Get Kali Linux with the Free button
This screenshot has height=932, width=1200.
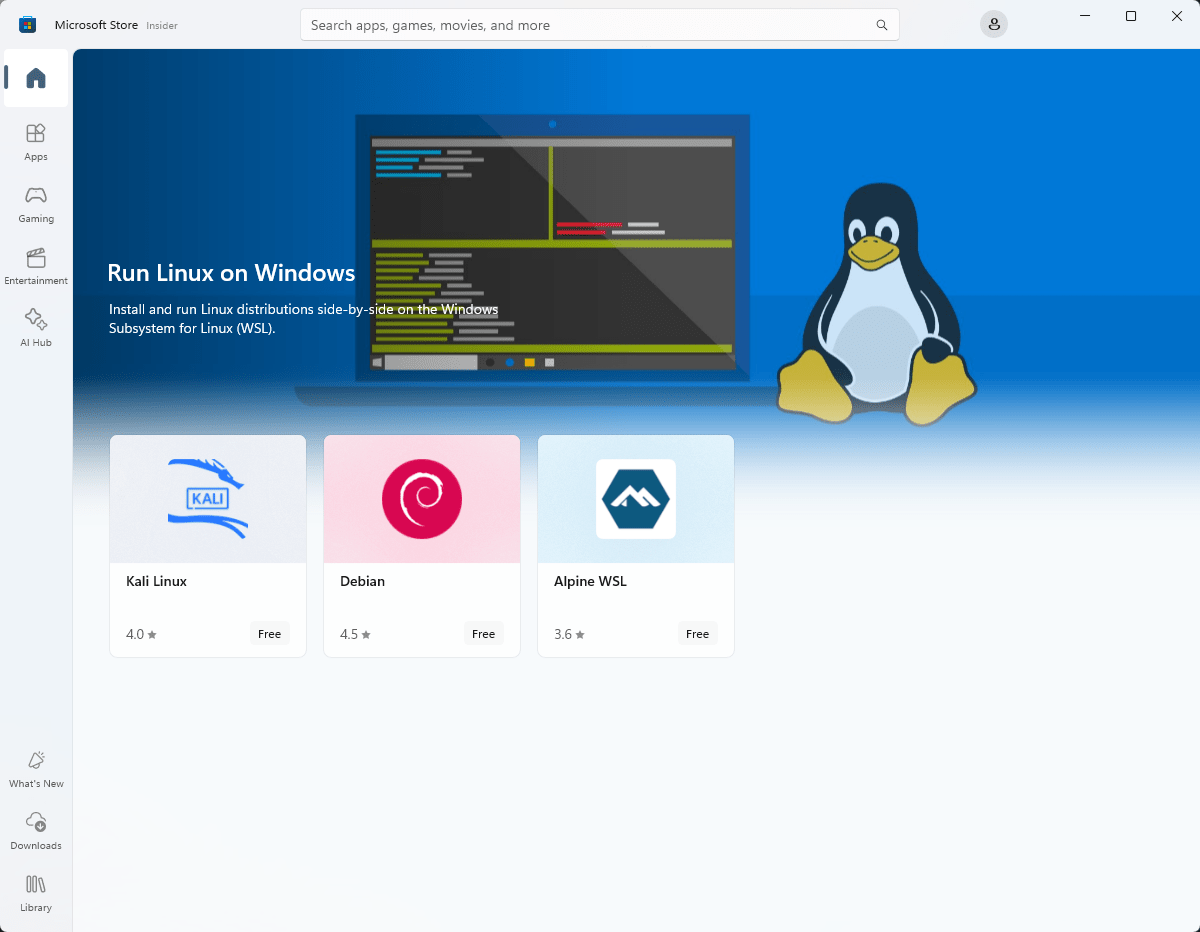coord(269,633)
